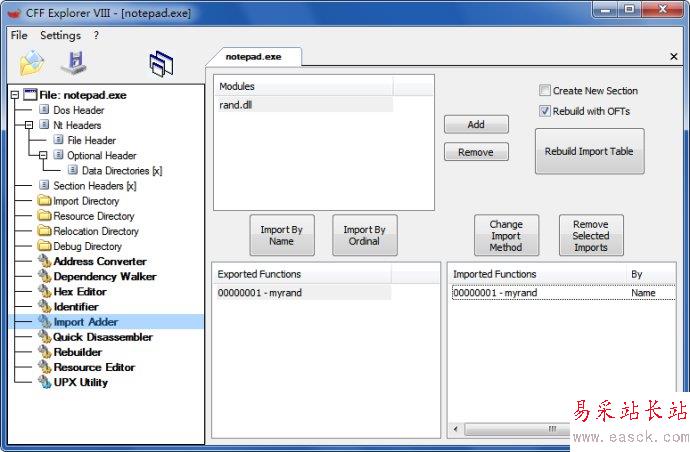Click the Open file folder toolbar icon
The image size is (690, 452).
pyautogui.click(x=31, y=62)
